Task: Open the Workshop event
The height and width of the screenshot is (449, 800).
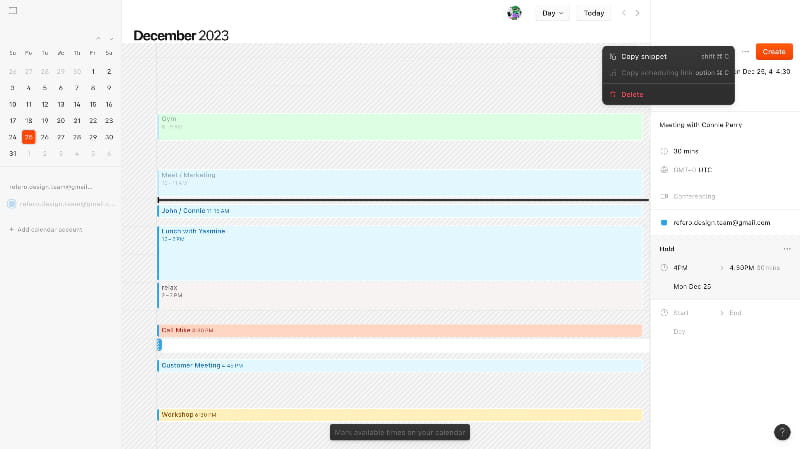Action: click(x=399, y=415)
